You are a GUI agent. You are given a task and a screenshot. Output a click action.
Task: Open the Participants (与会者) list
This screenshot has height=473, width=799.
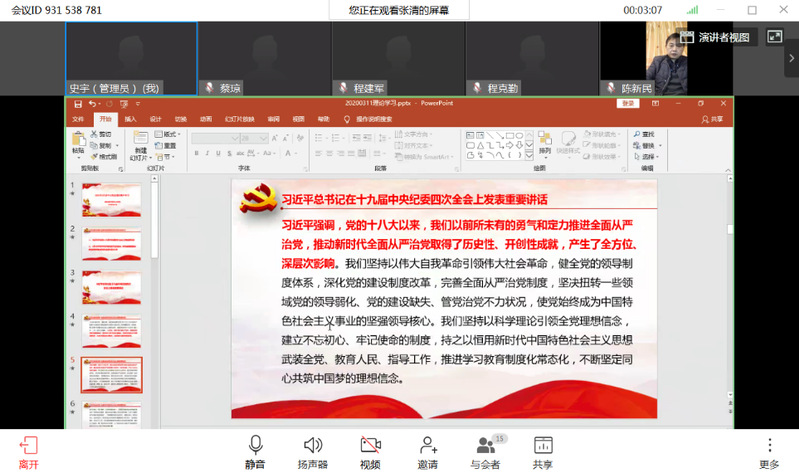click(486, 445)
